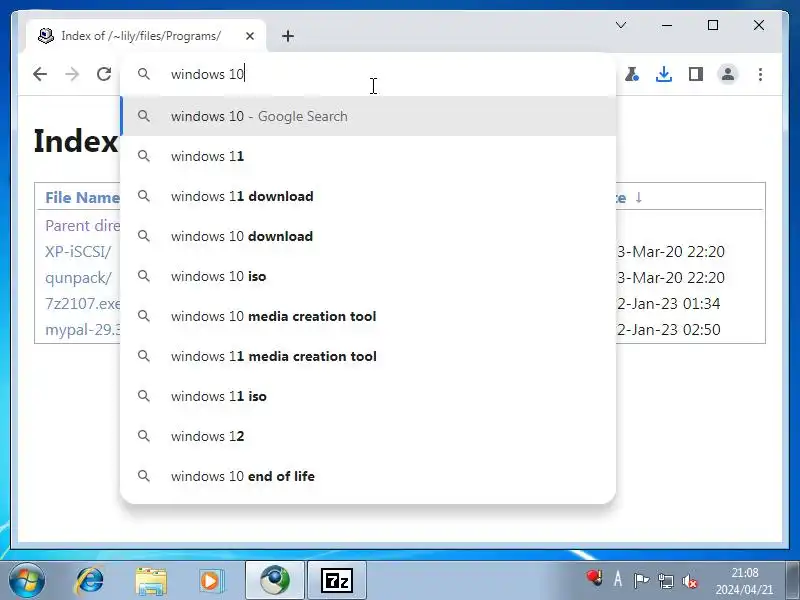Select the Index of /~lily/files/Programs/ tab
Image resolution: width=800 pixels, height=600 pixels.
coord(141,36)
